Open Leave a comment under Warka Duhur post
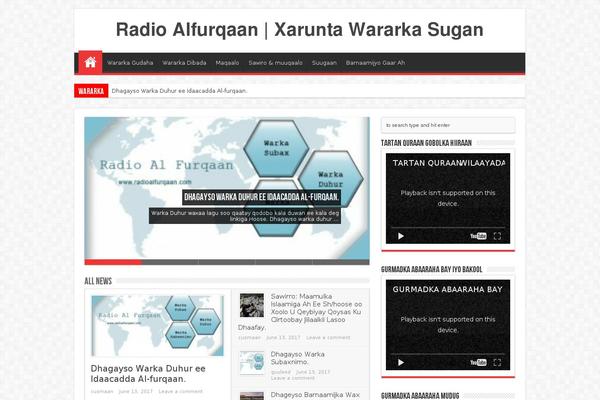The image size is (600, 400). pos(181,391)
